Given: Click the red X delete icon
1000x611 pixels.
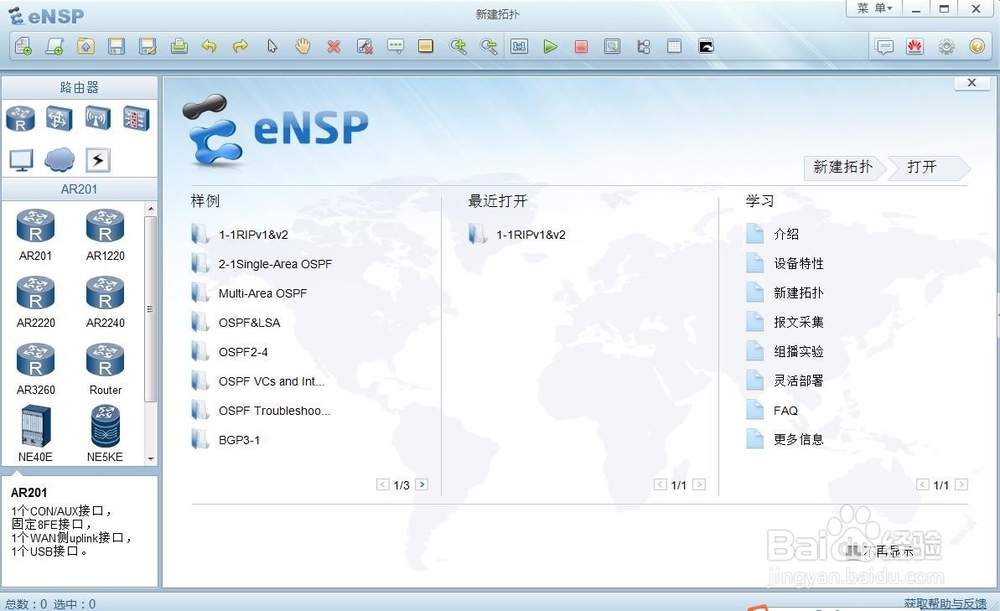Looking at the screenshot, I should click(334, 47).
